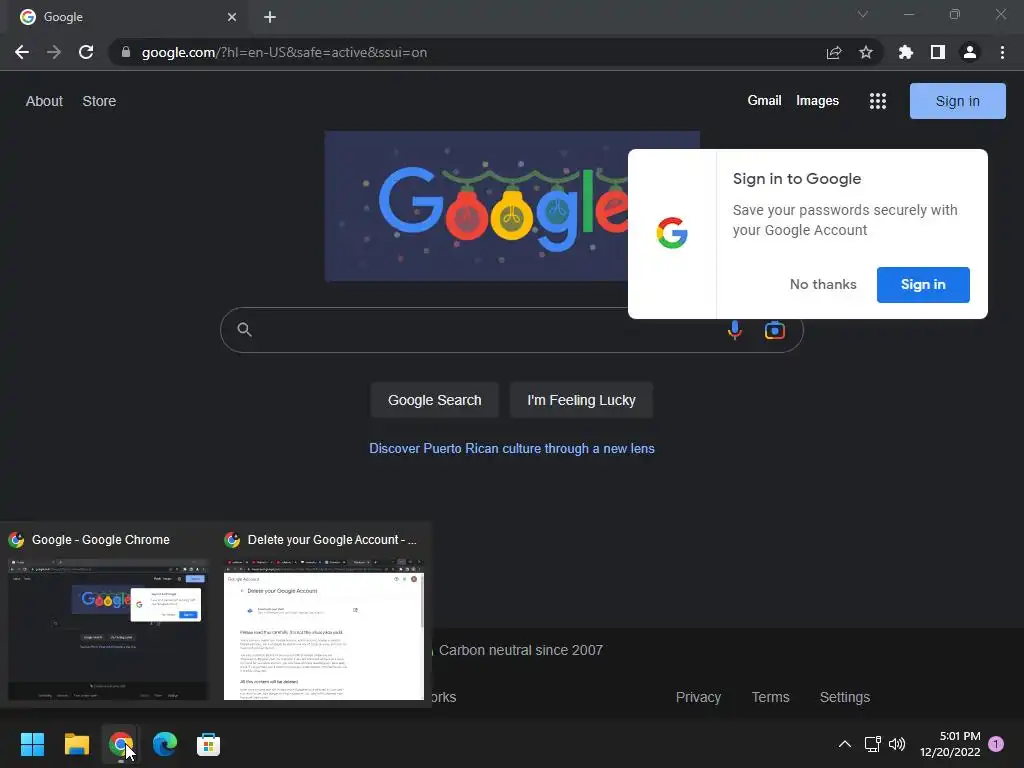Open File Explorer from taskbar
This screenshot has height=768, width=1024.
(76, 744)
